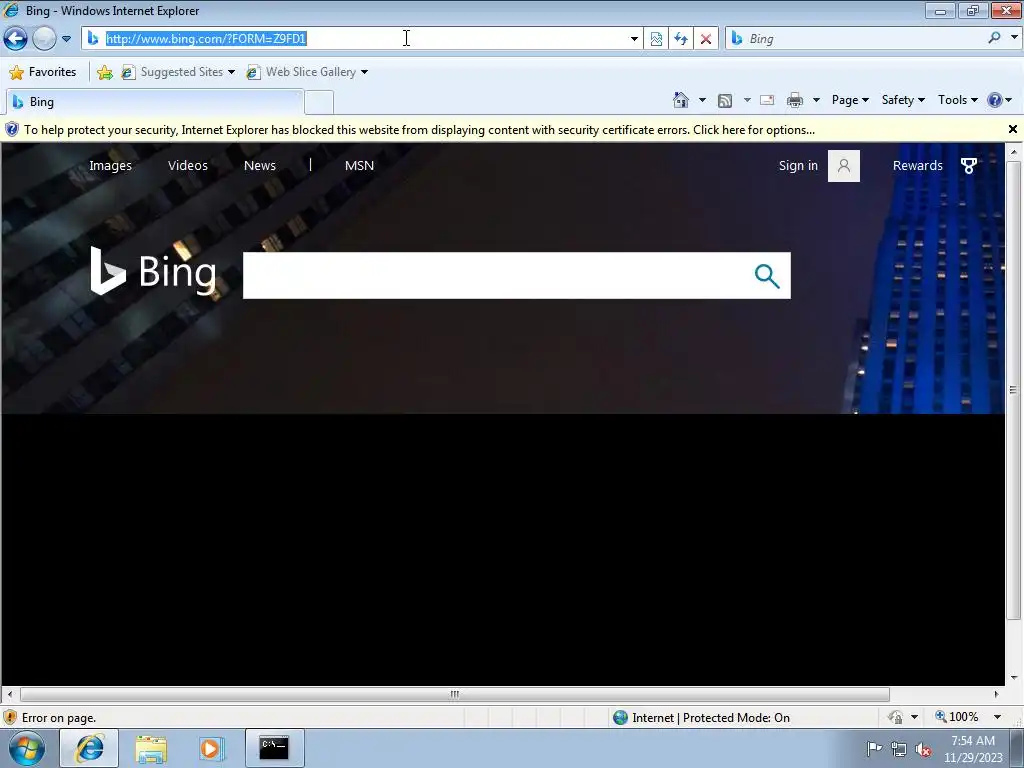1024x768 pixels.
Task: Open the search provider dropdown arrow
Action: coord(1014,37)
